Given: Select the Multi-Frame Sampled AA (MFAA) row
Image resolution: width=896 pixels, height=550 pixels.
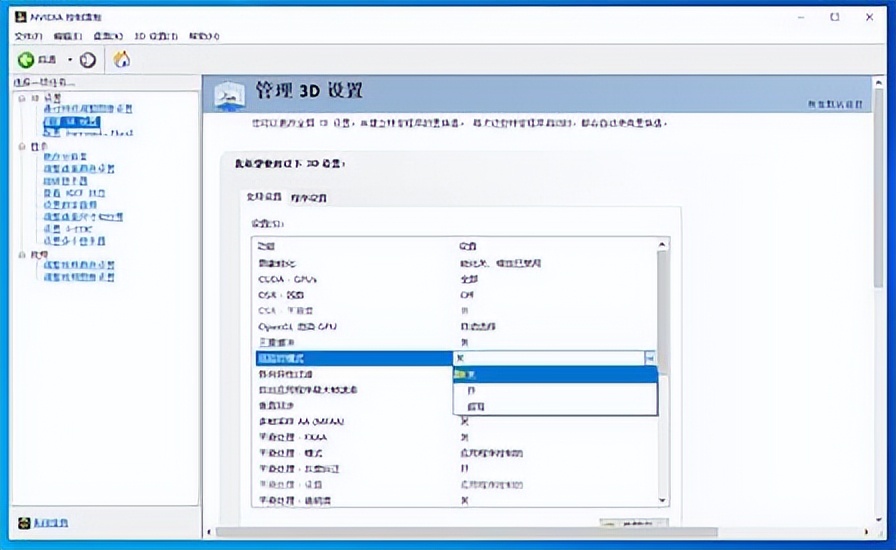Looking at the screenshot, I should 454,421.
